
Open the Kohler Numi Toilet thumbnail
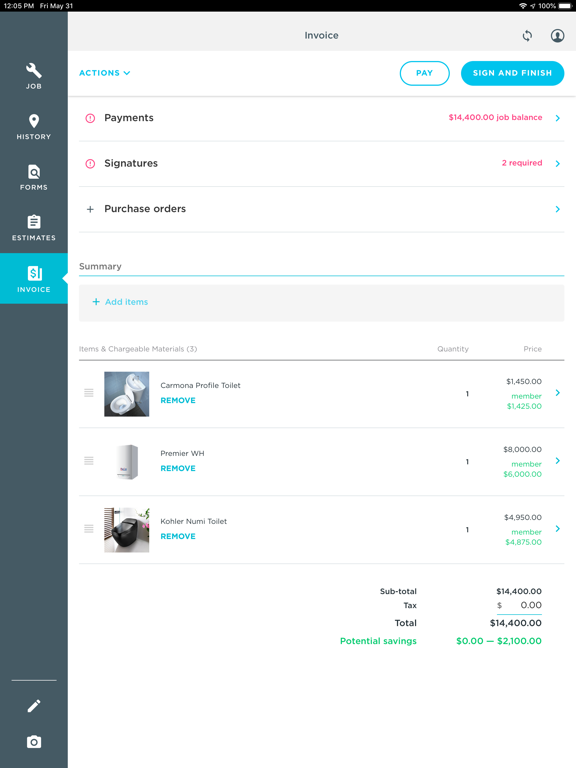[126, 530]
